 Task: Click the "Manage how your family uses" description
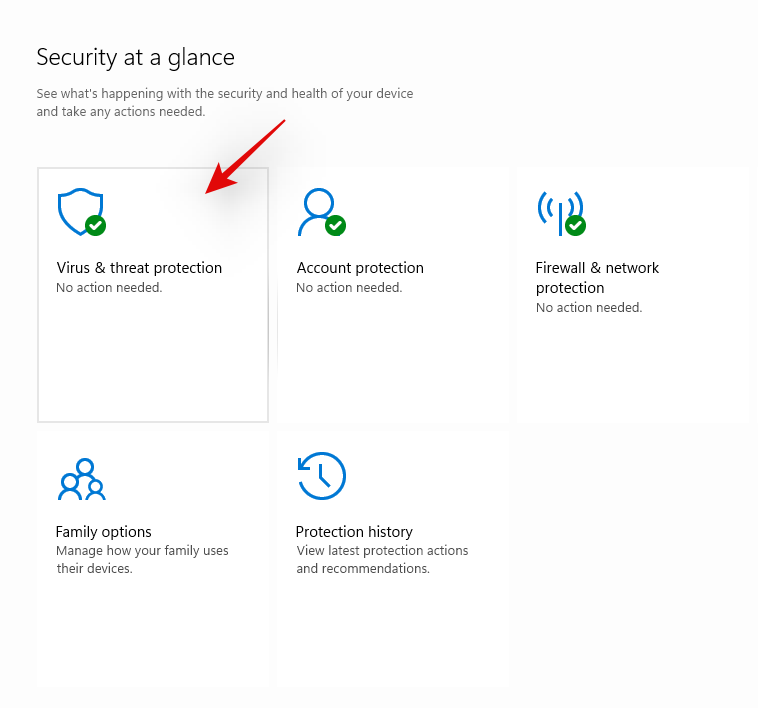pos(142,551)
